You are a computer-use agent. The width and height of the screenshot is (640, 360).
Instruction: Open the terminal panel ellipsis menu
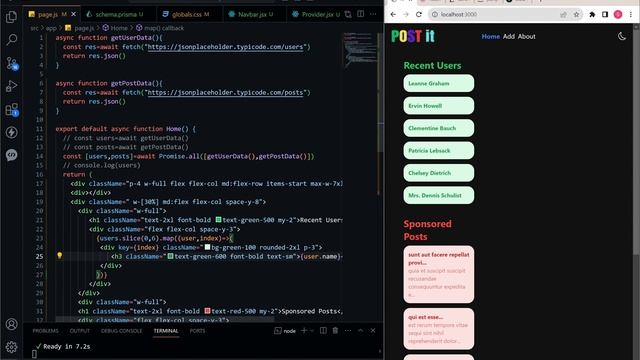coord(348,331)
